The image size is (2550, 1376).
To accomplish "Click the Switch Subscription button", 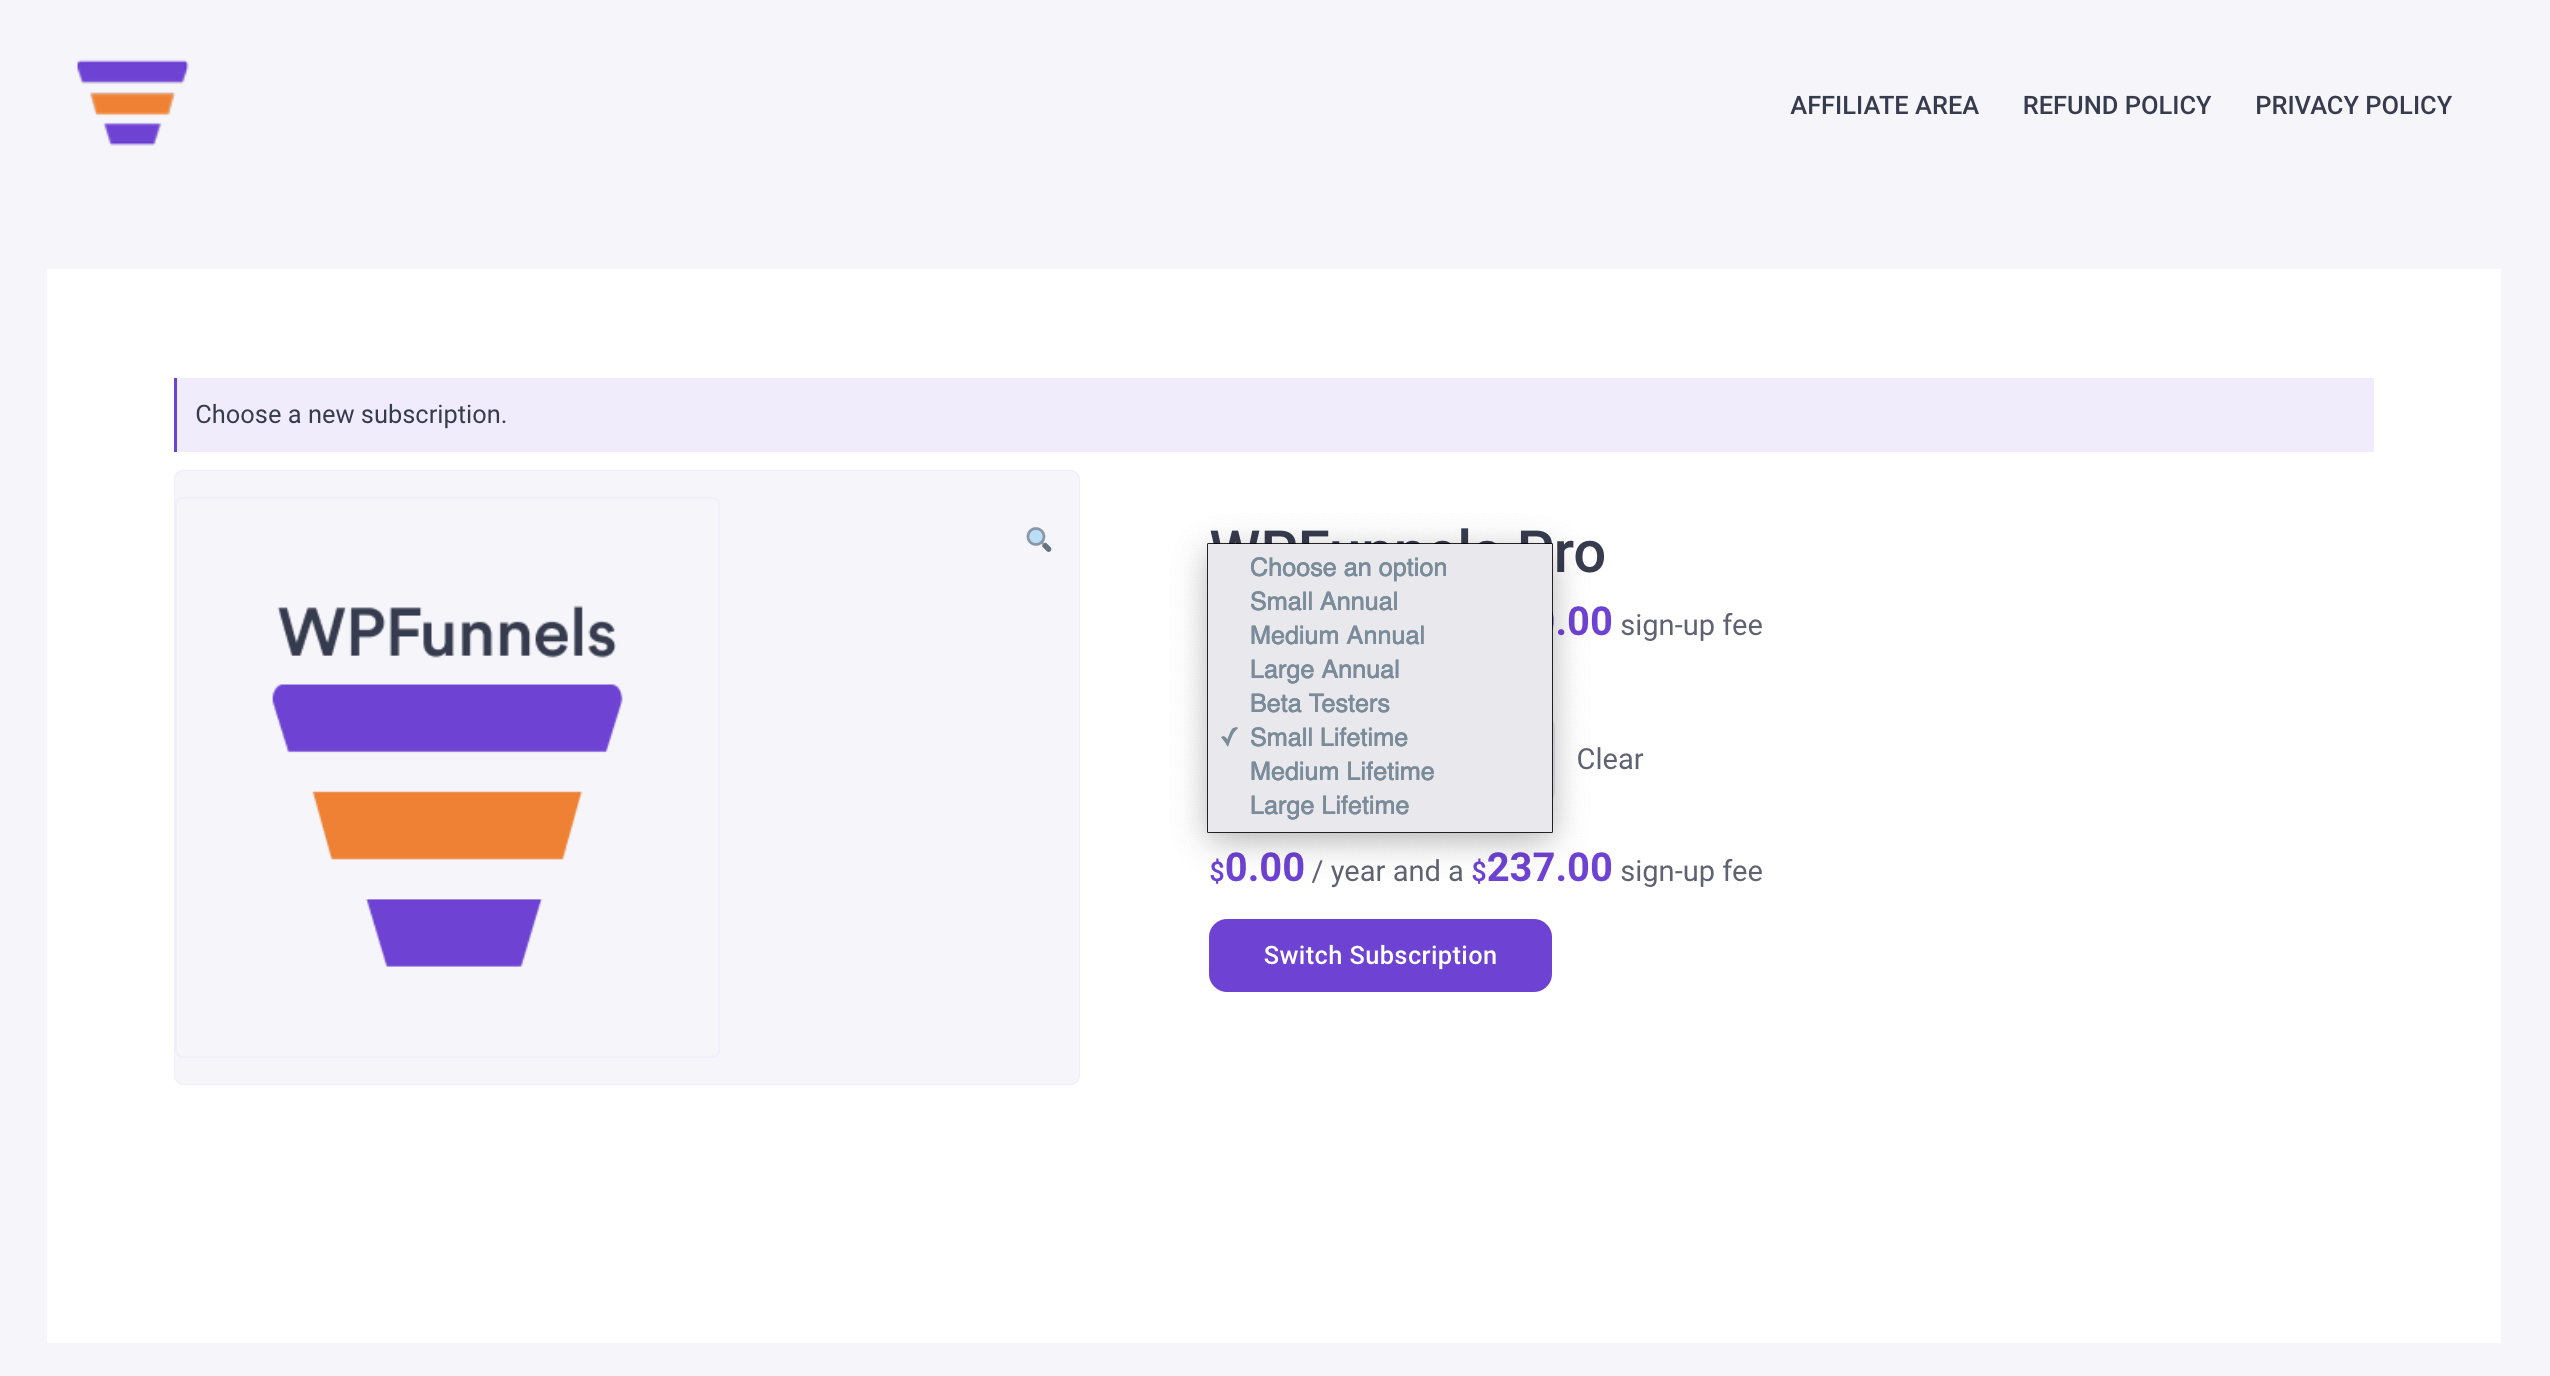I will pos(1379,954).
